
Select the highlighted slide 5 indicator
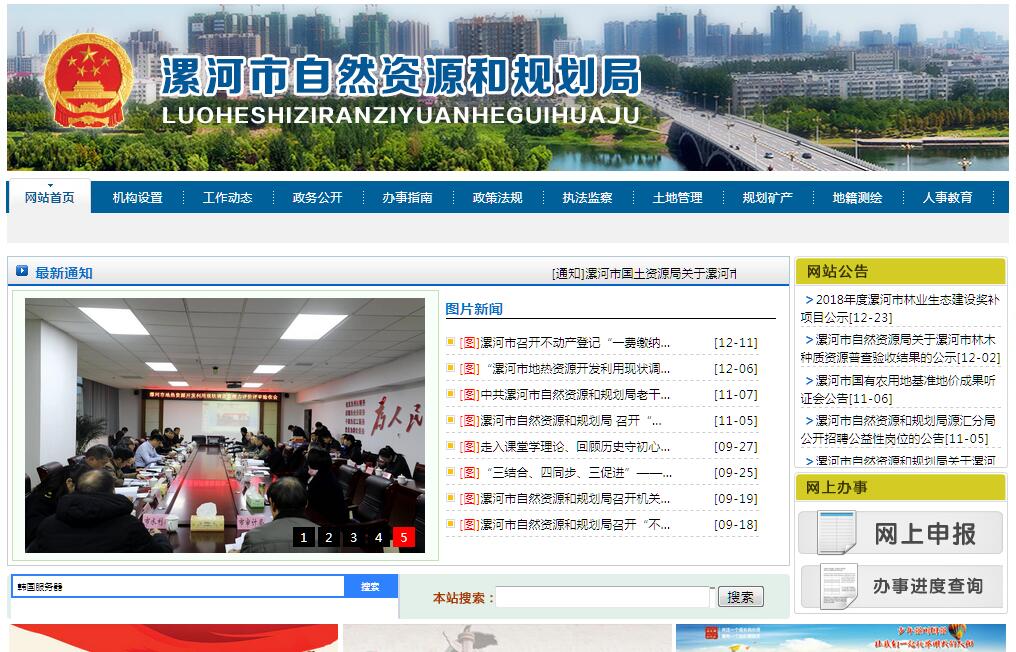coord(403,538)
